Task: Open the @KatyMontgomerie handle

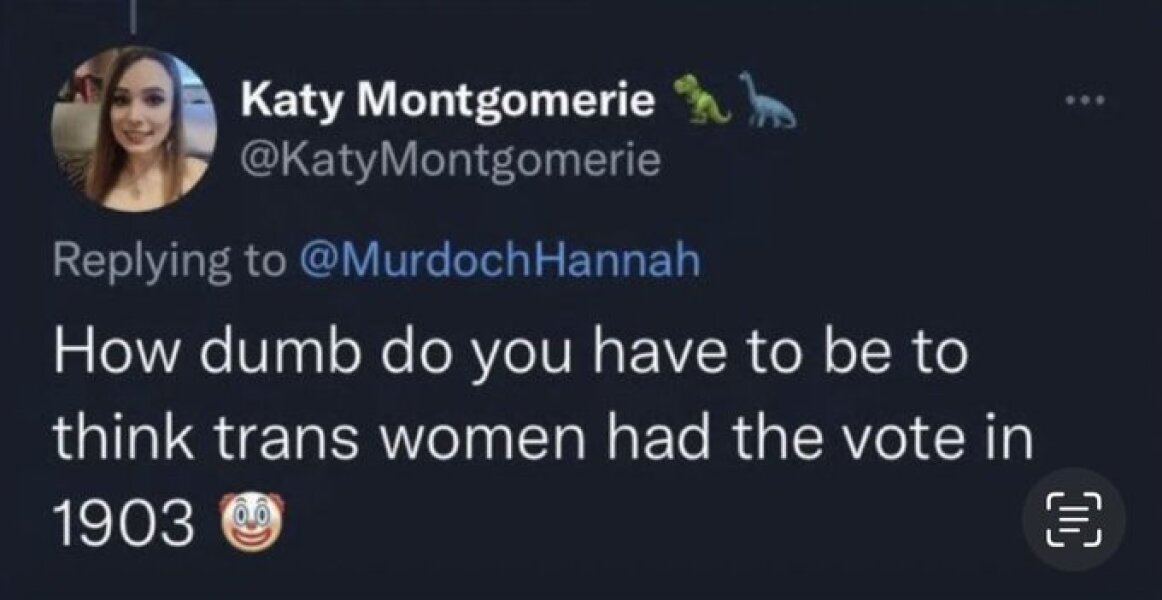Action: pos(450,160)
